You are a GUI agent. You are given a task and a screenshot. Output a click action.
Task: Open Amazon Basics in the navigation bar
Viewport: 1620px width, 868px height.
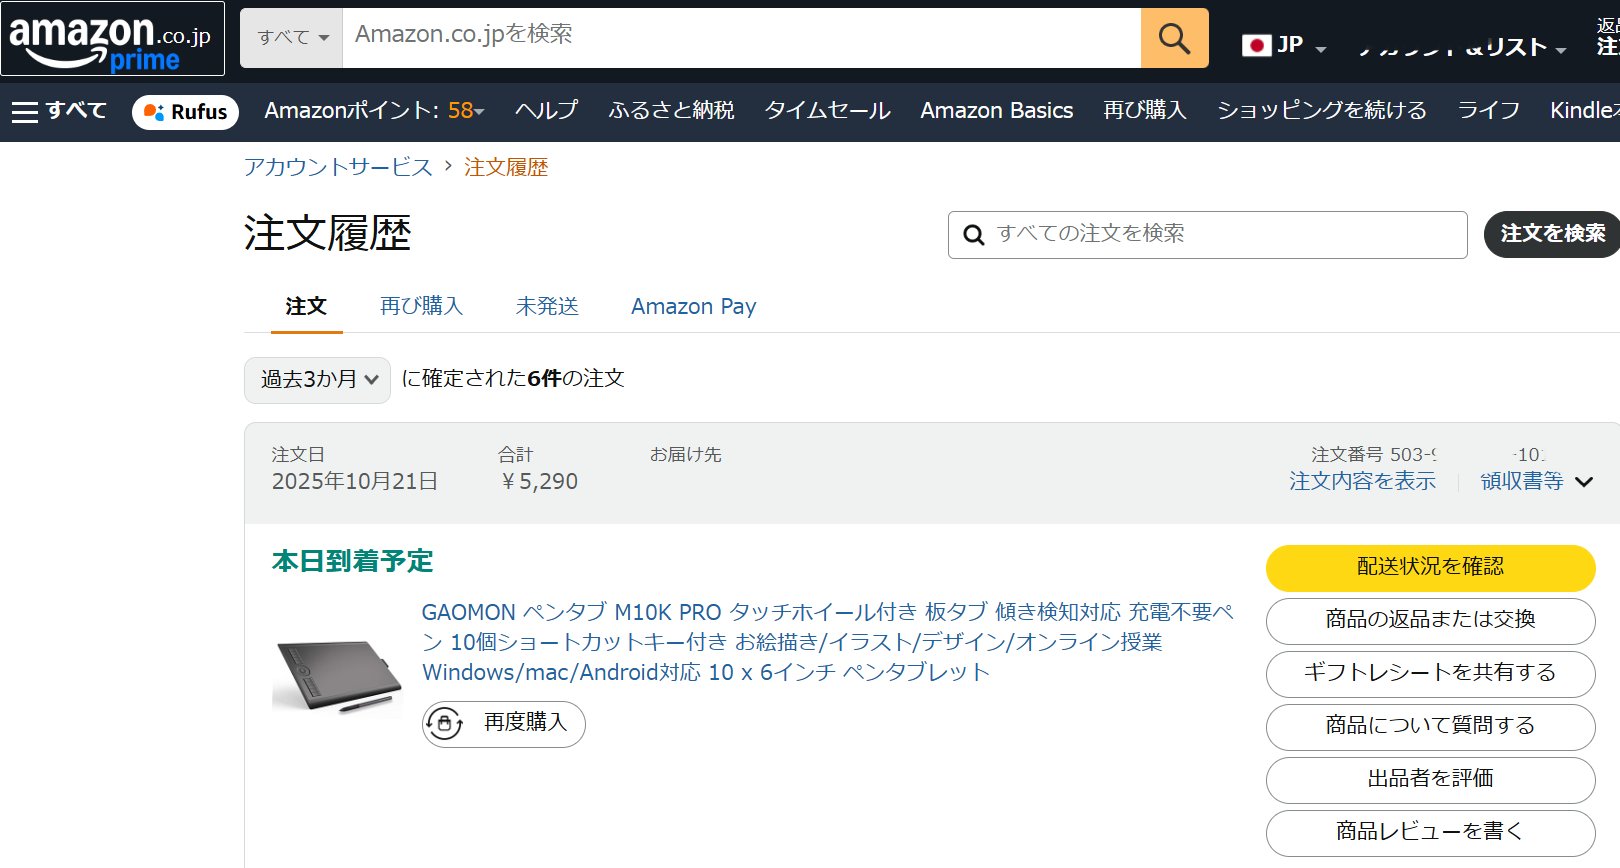click(x=997, y=111)
